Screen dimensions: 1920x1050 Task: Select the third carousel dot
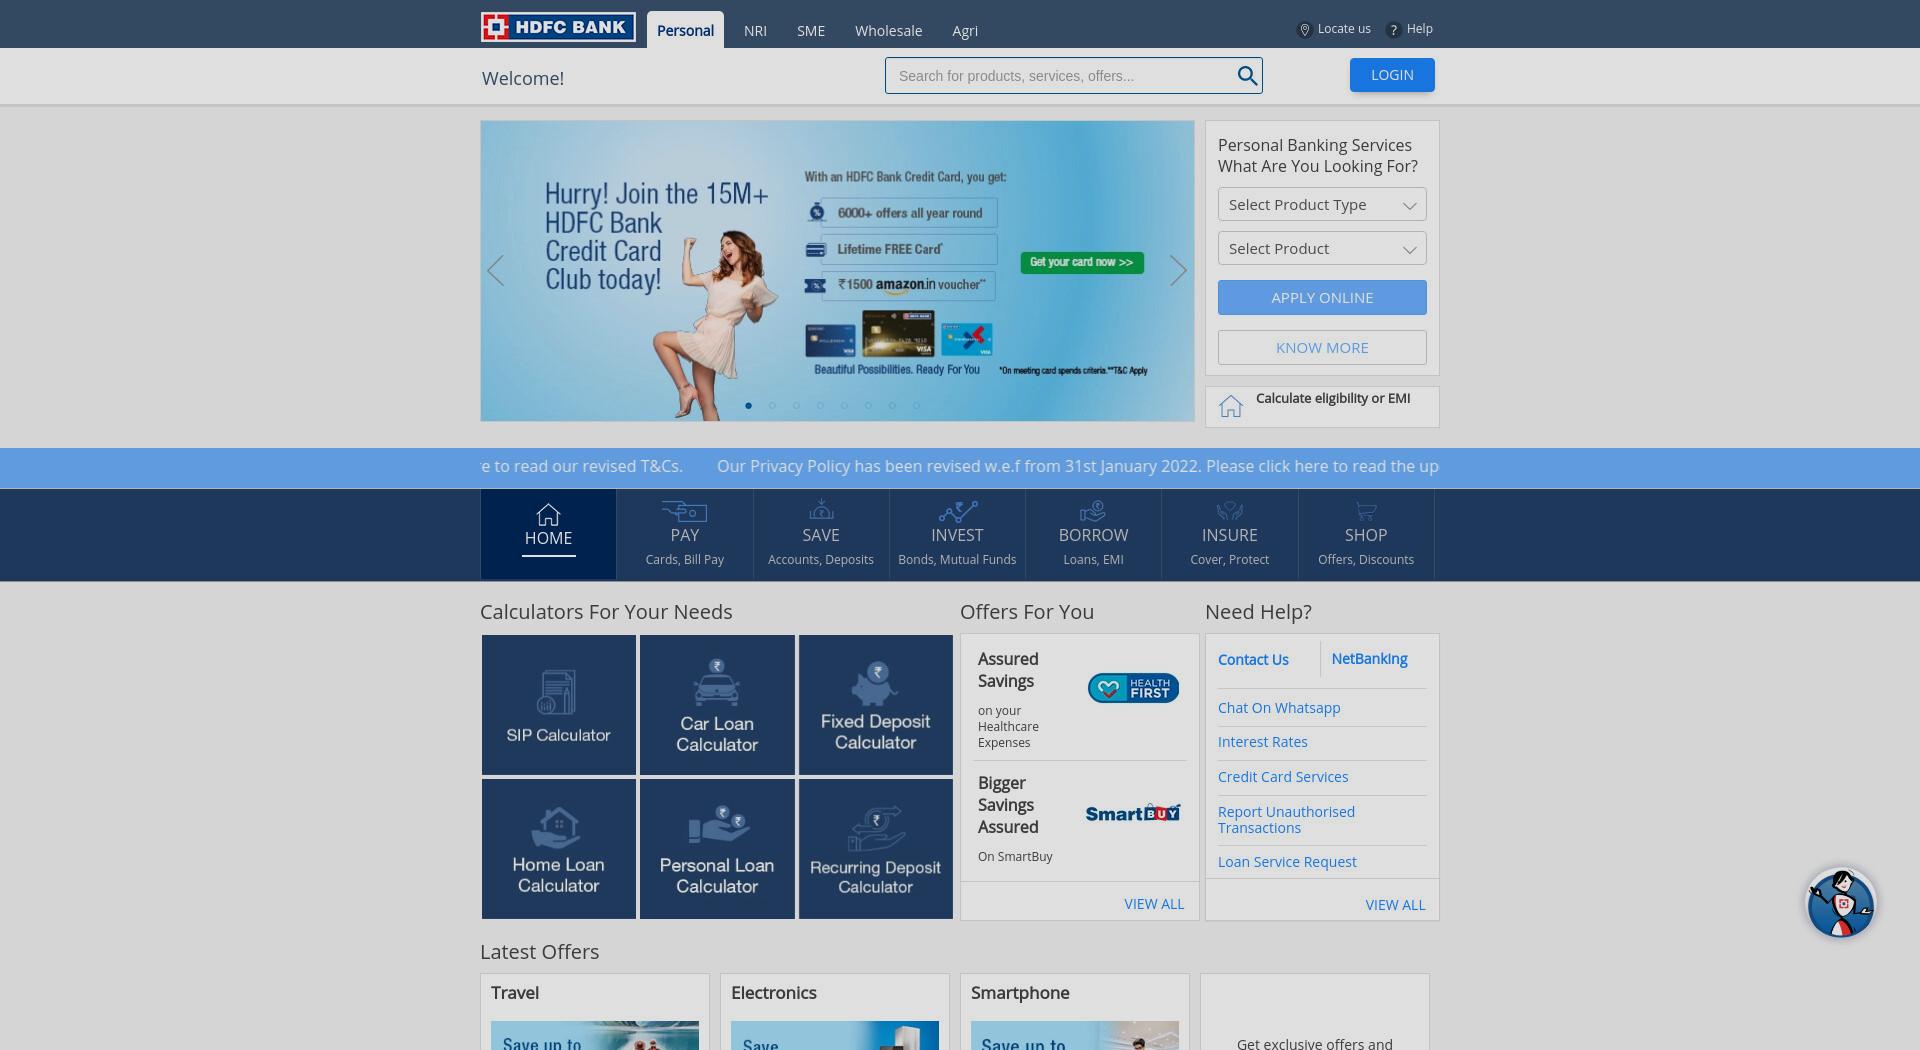point(796,406)
